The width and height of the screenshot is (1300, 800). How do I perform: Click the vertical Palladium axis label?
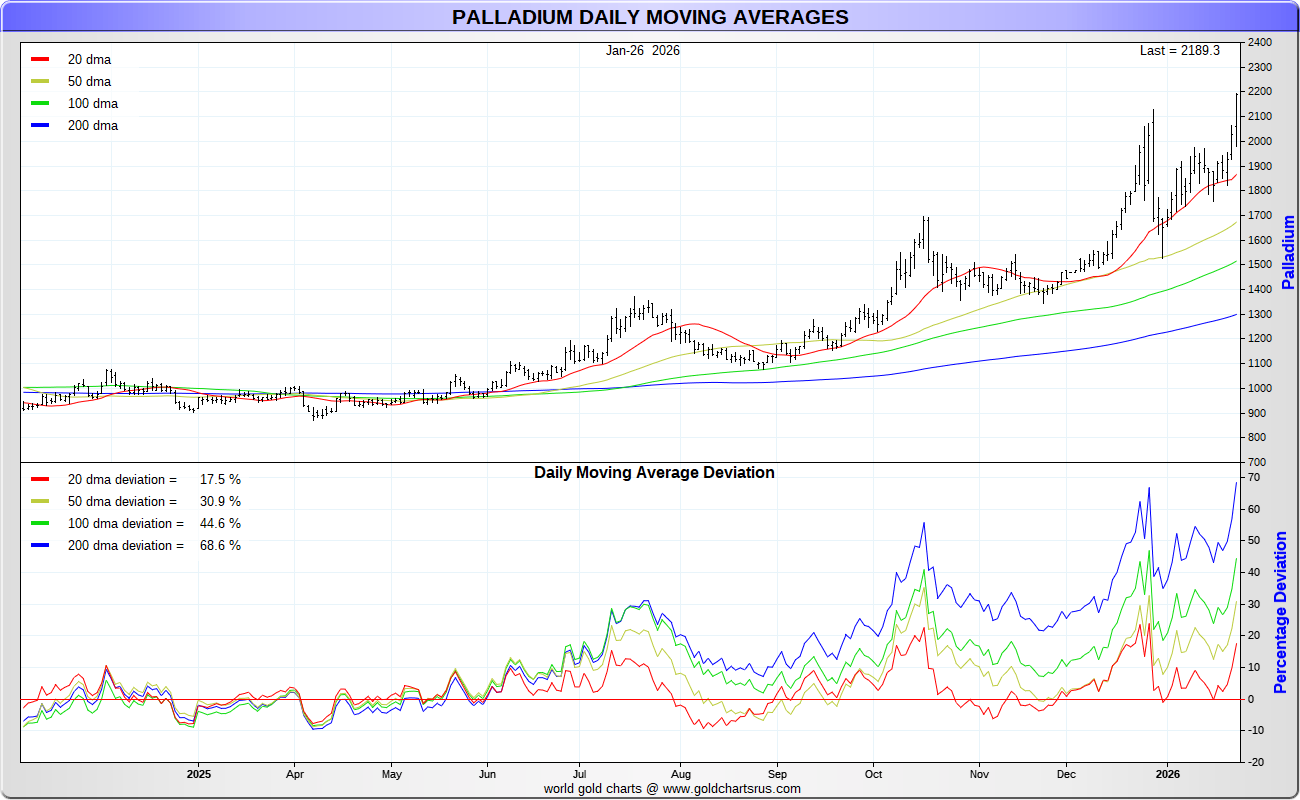[1288, 252]
